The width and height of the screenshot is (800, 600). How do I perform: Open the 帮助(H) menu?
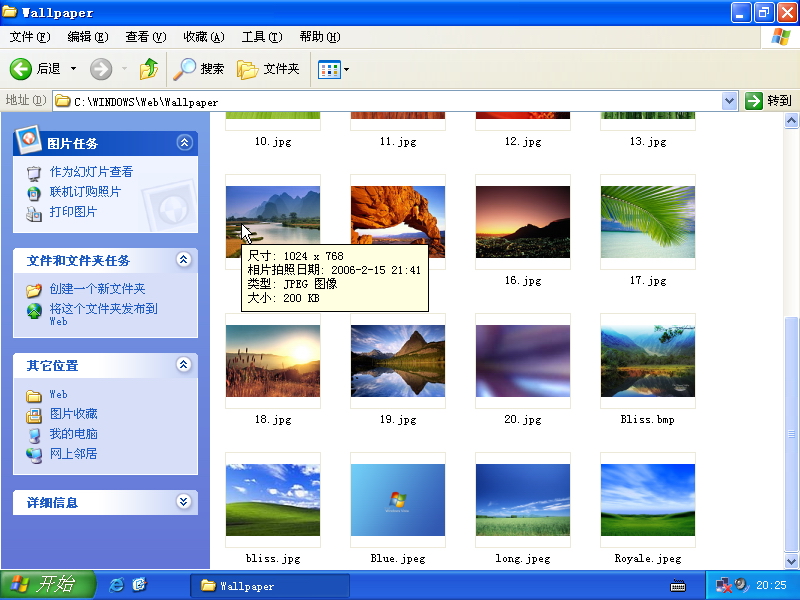tap(320, 37)
